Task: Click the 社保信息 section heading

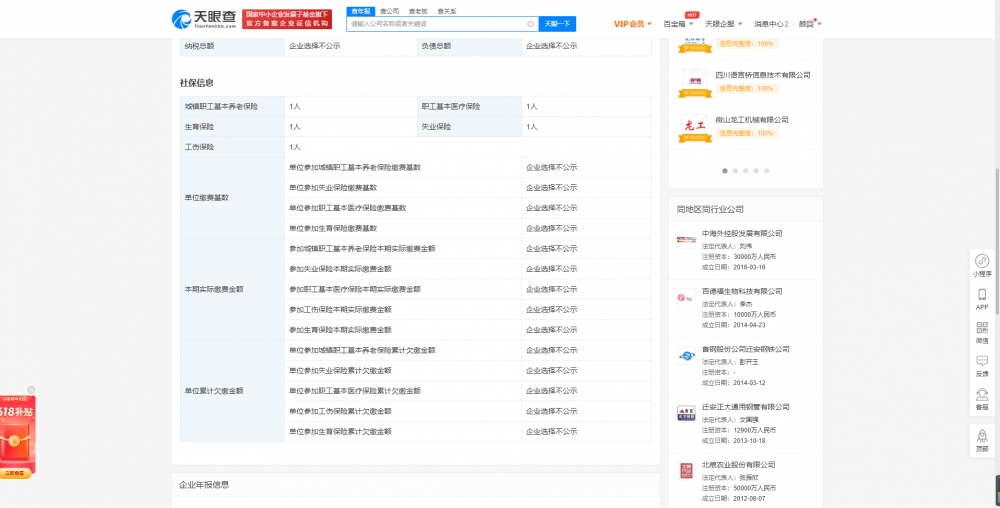Action: 196,83
